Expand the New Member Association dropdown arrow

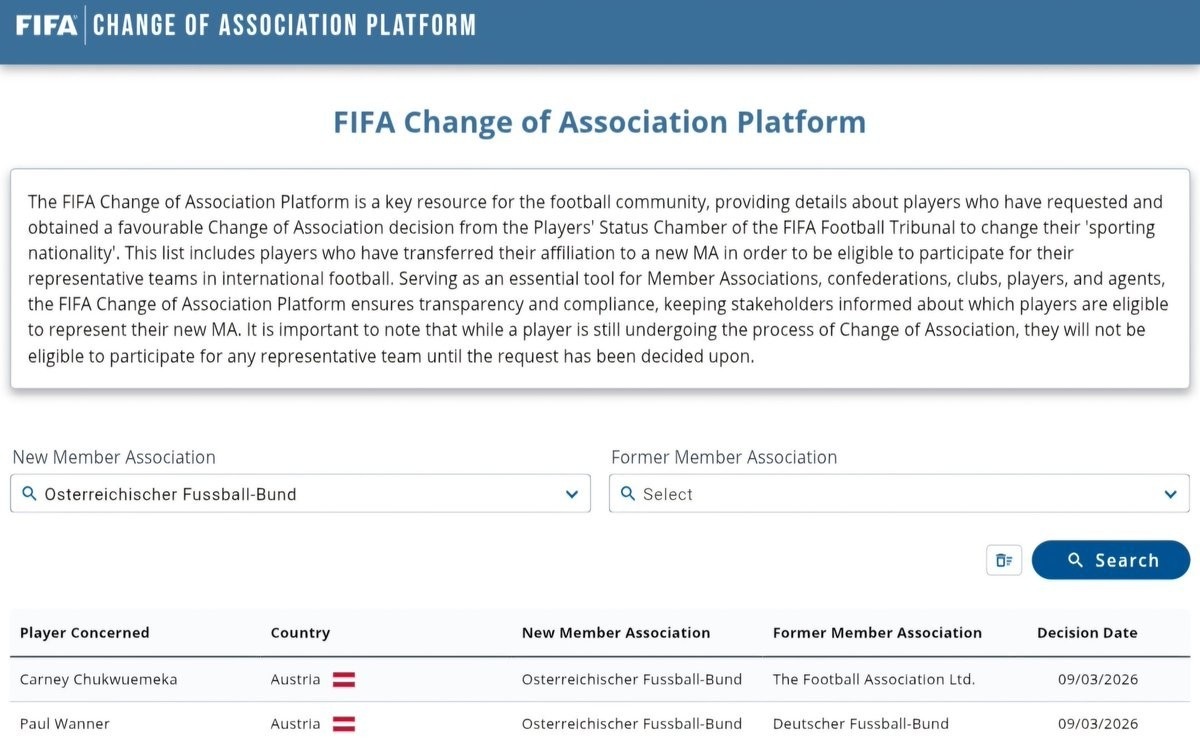[x=571, y=494]
